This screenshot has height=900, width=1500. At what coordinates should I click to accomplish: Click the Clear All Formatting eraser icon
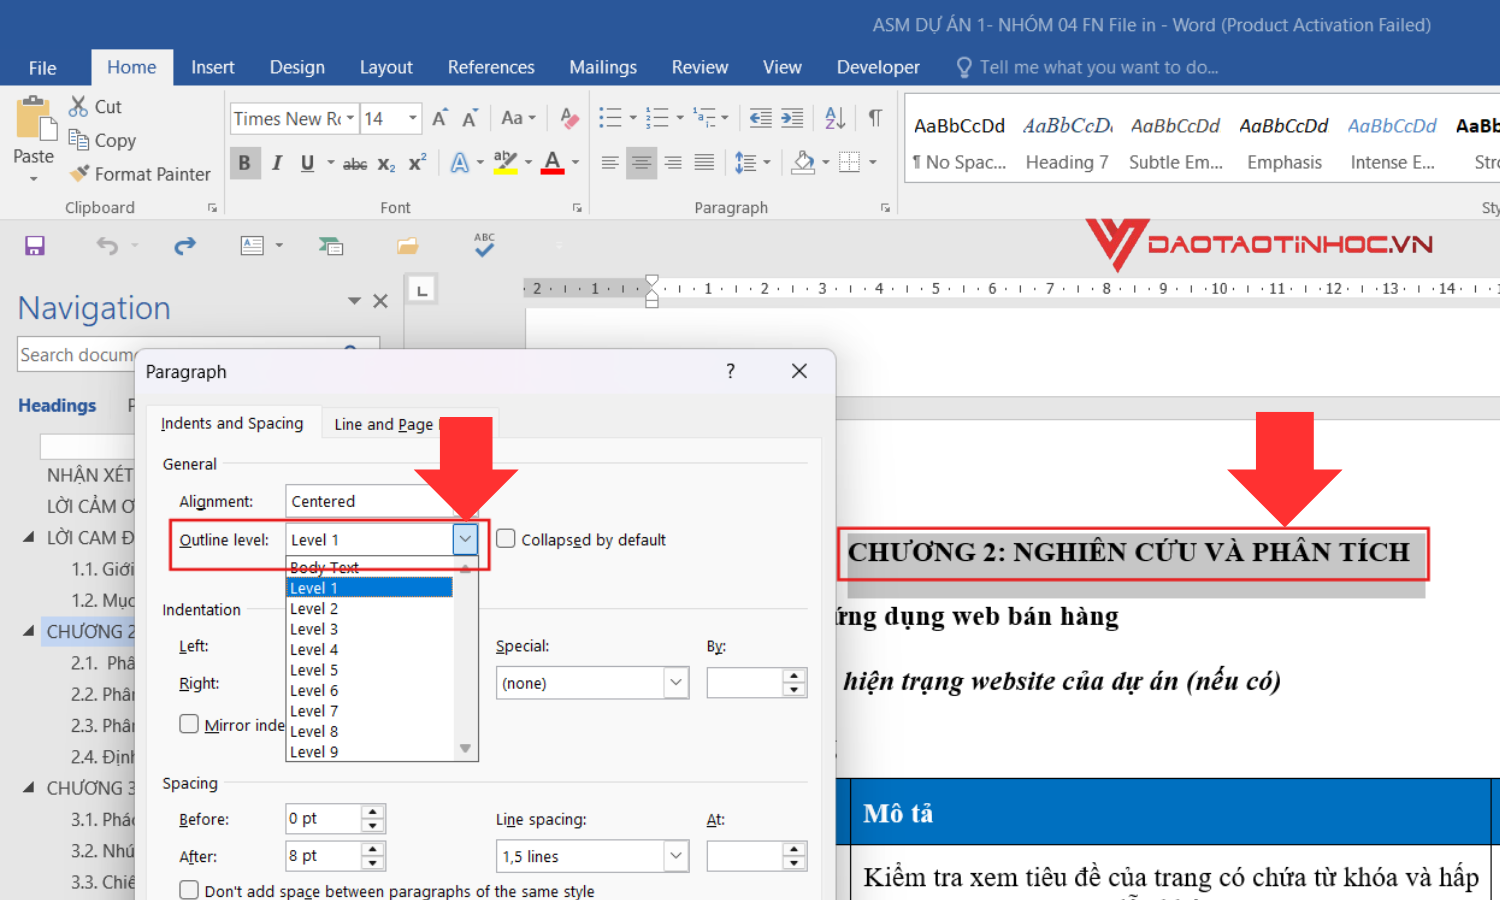pyautogui.click(x=569, y=118)
